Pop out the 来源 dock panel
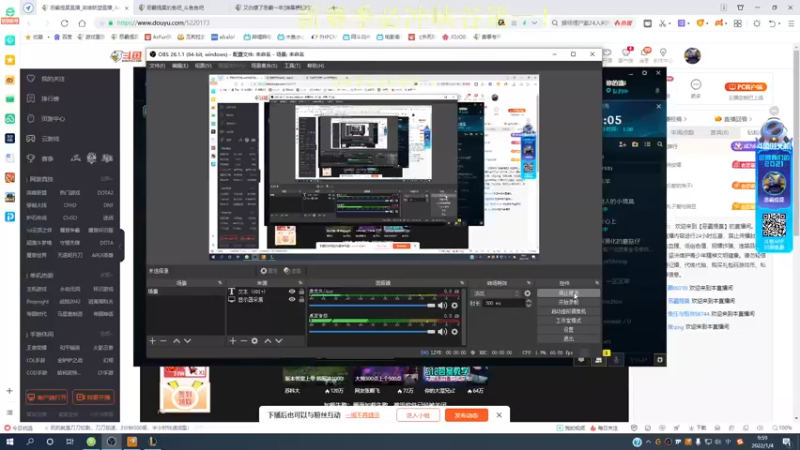 coord(300,283)
